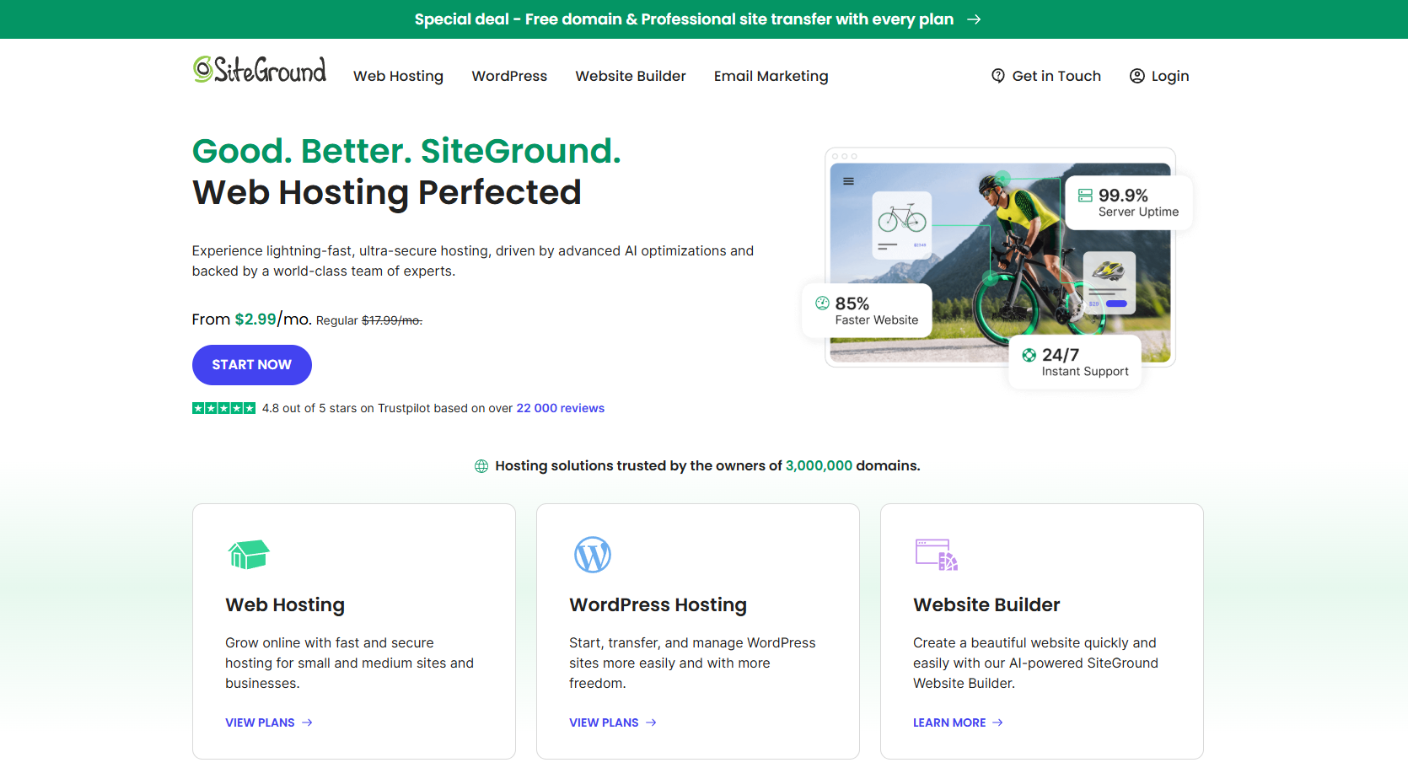Open the Special deal banner text

(684, 19)
